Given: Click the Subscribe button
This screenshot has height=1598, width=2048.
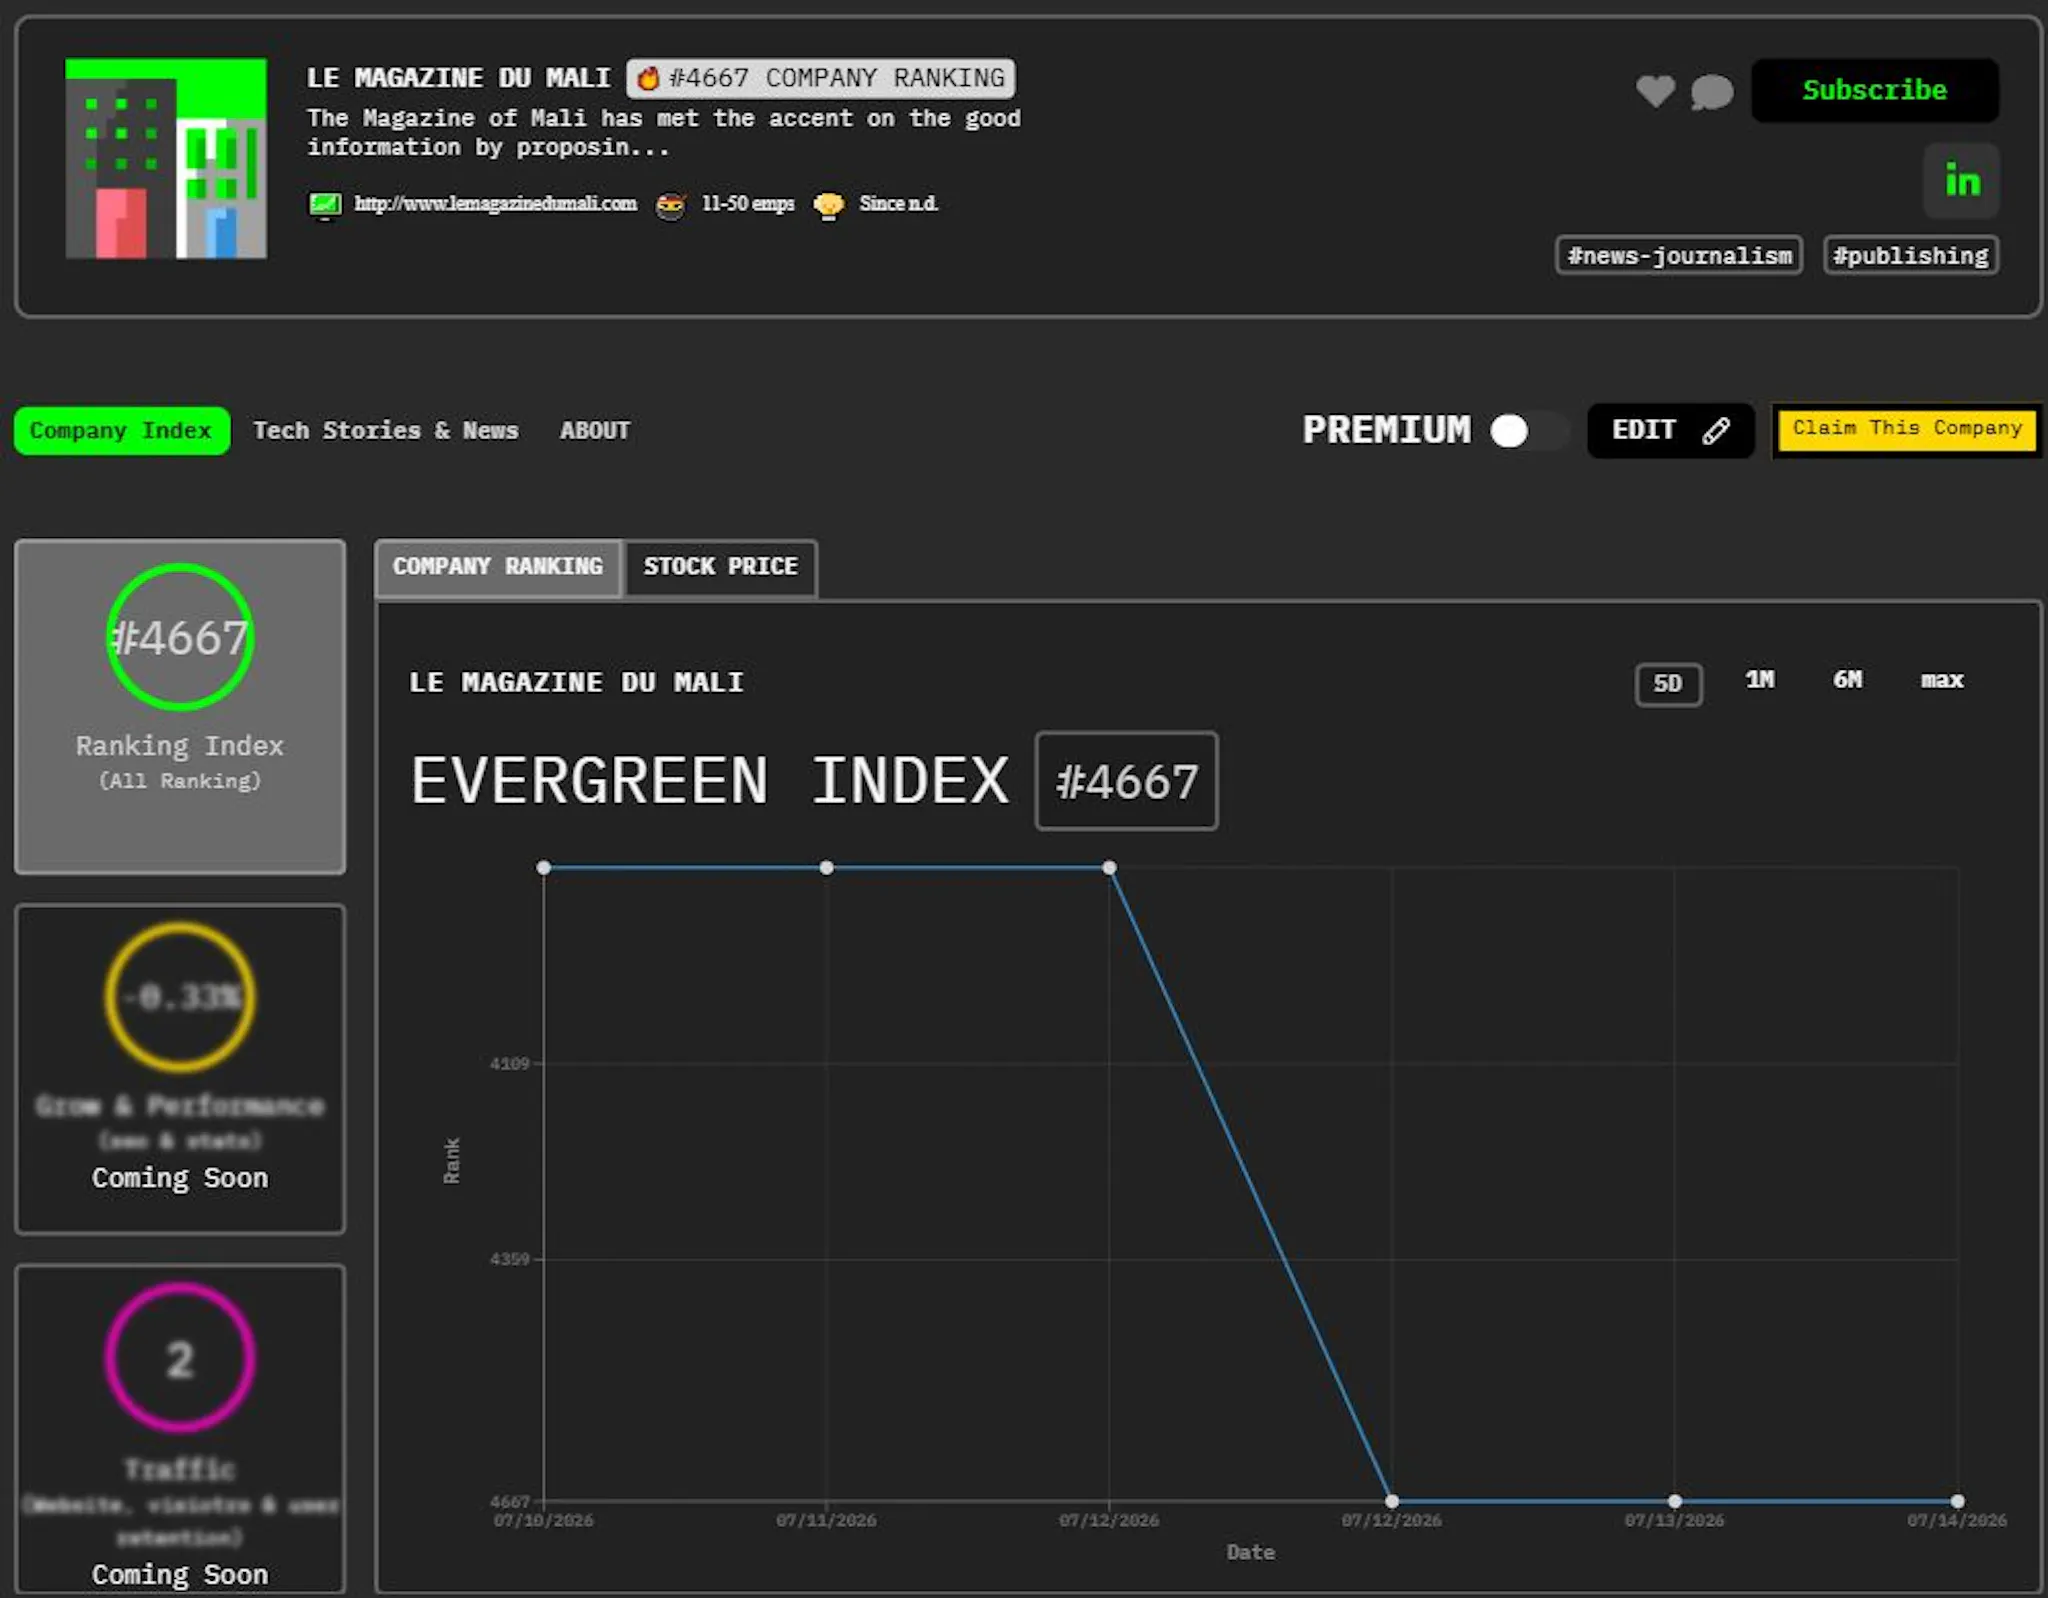Looking at the screenshot, I should 1874,91.
